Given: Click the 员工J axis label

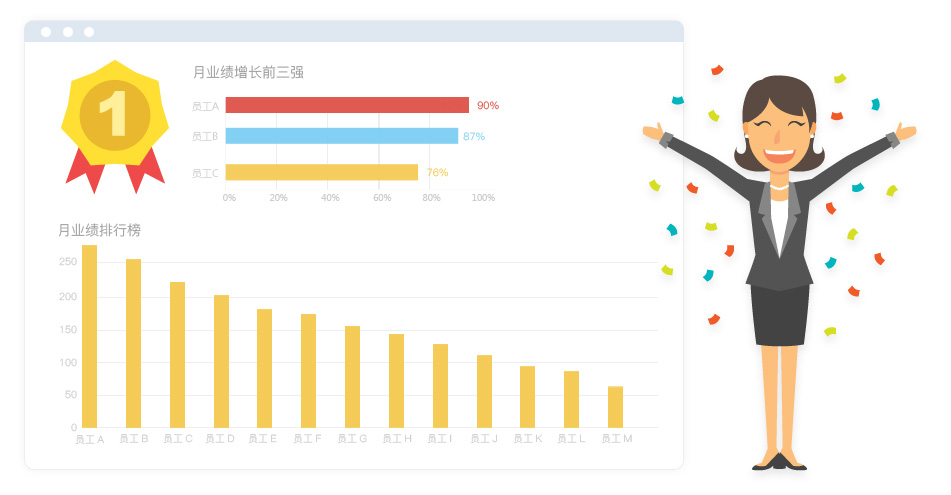Looking at the screenshot, I should click(x=483, y=439).
